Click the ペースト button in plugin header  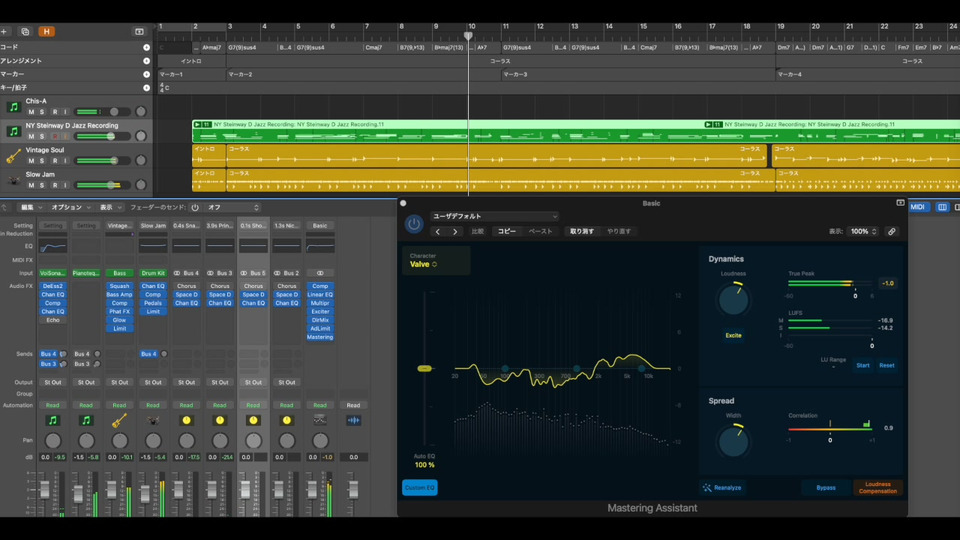tap(540, 231)
